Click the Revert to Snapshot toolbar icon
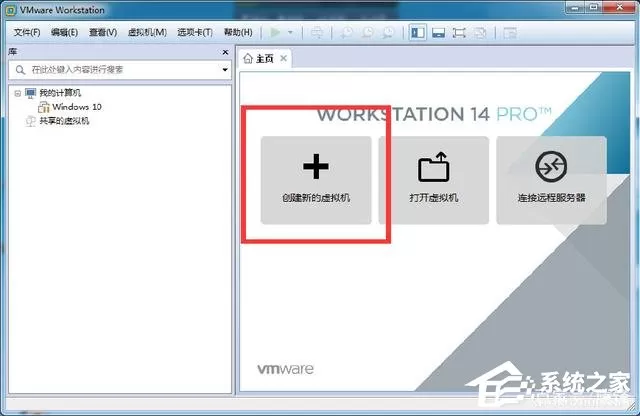Screen dimensions: 640x416 pyautogui.click(x=368, y=33)
